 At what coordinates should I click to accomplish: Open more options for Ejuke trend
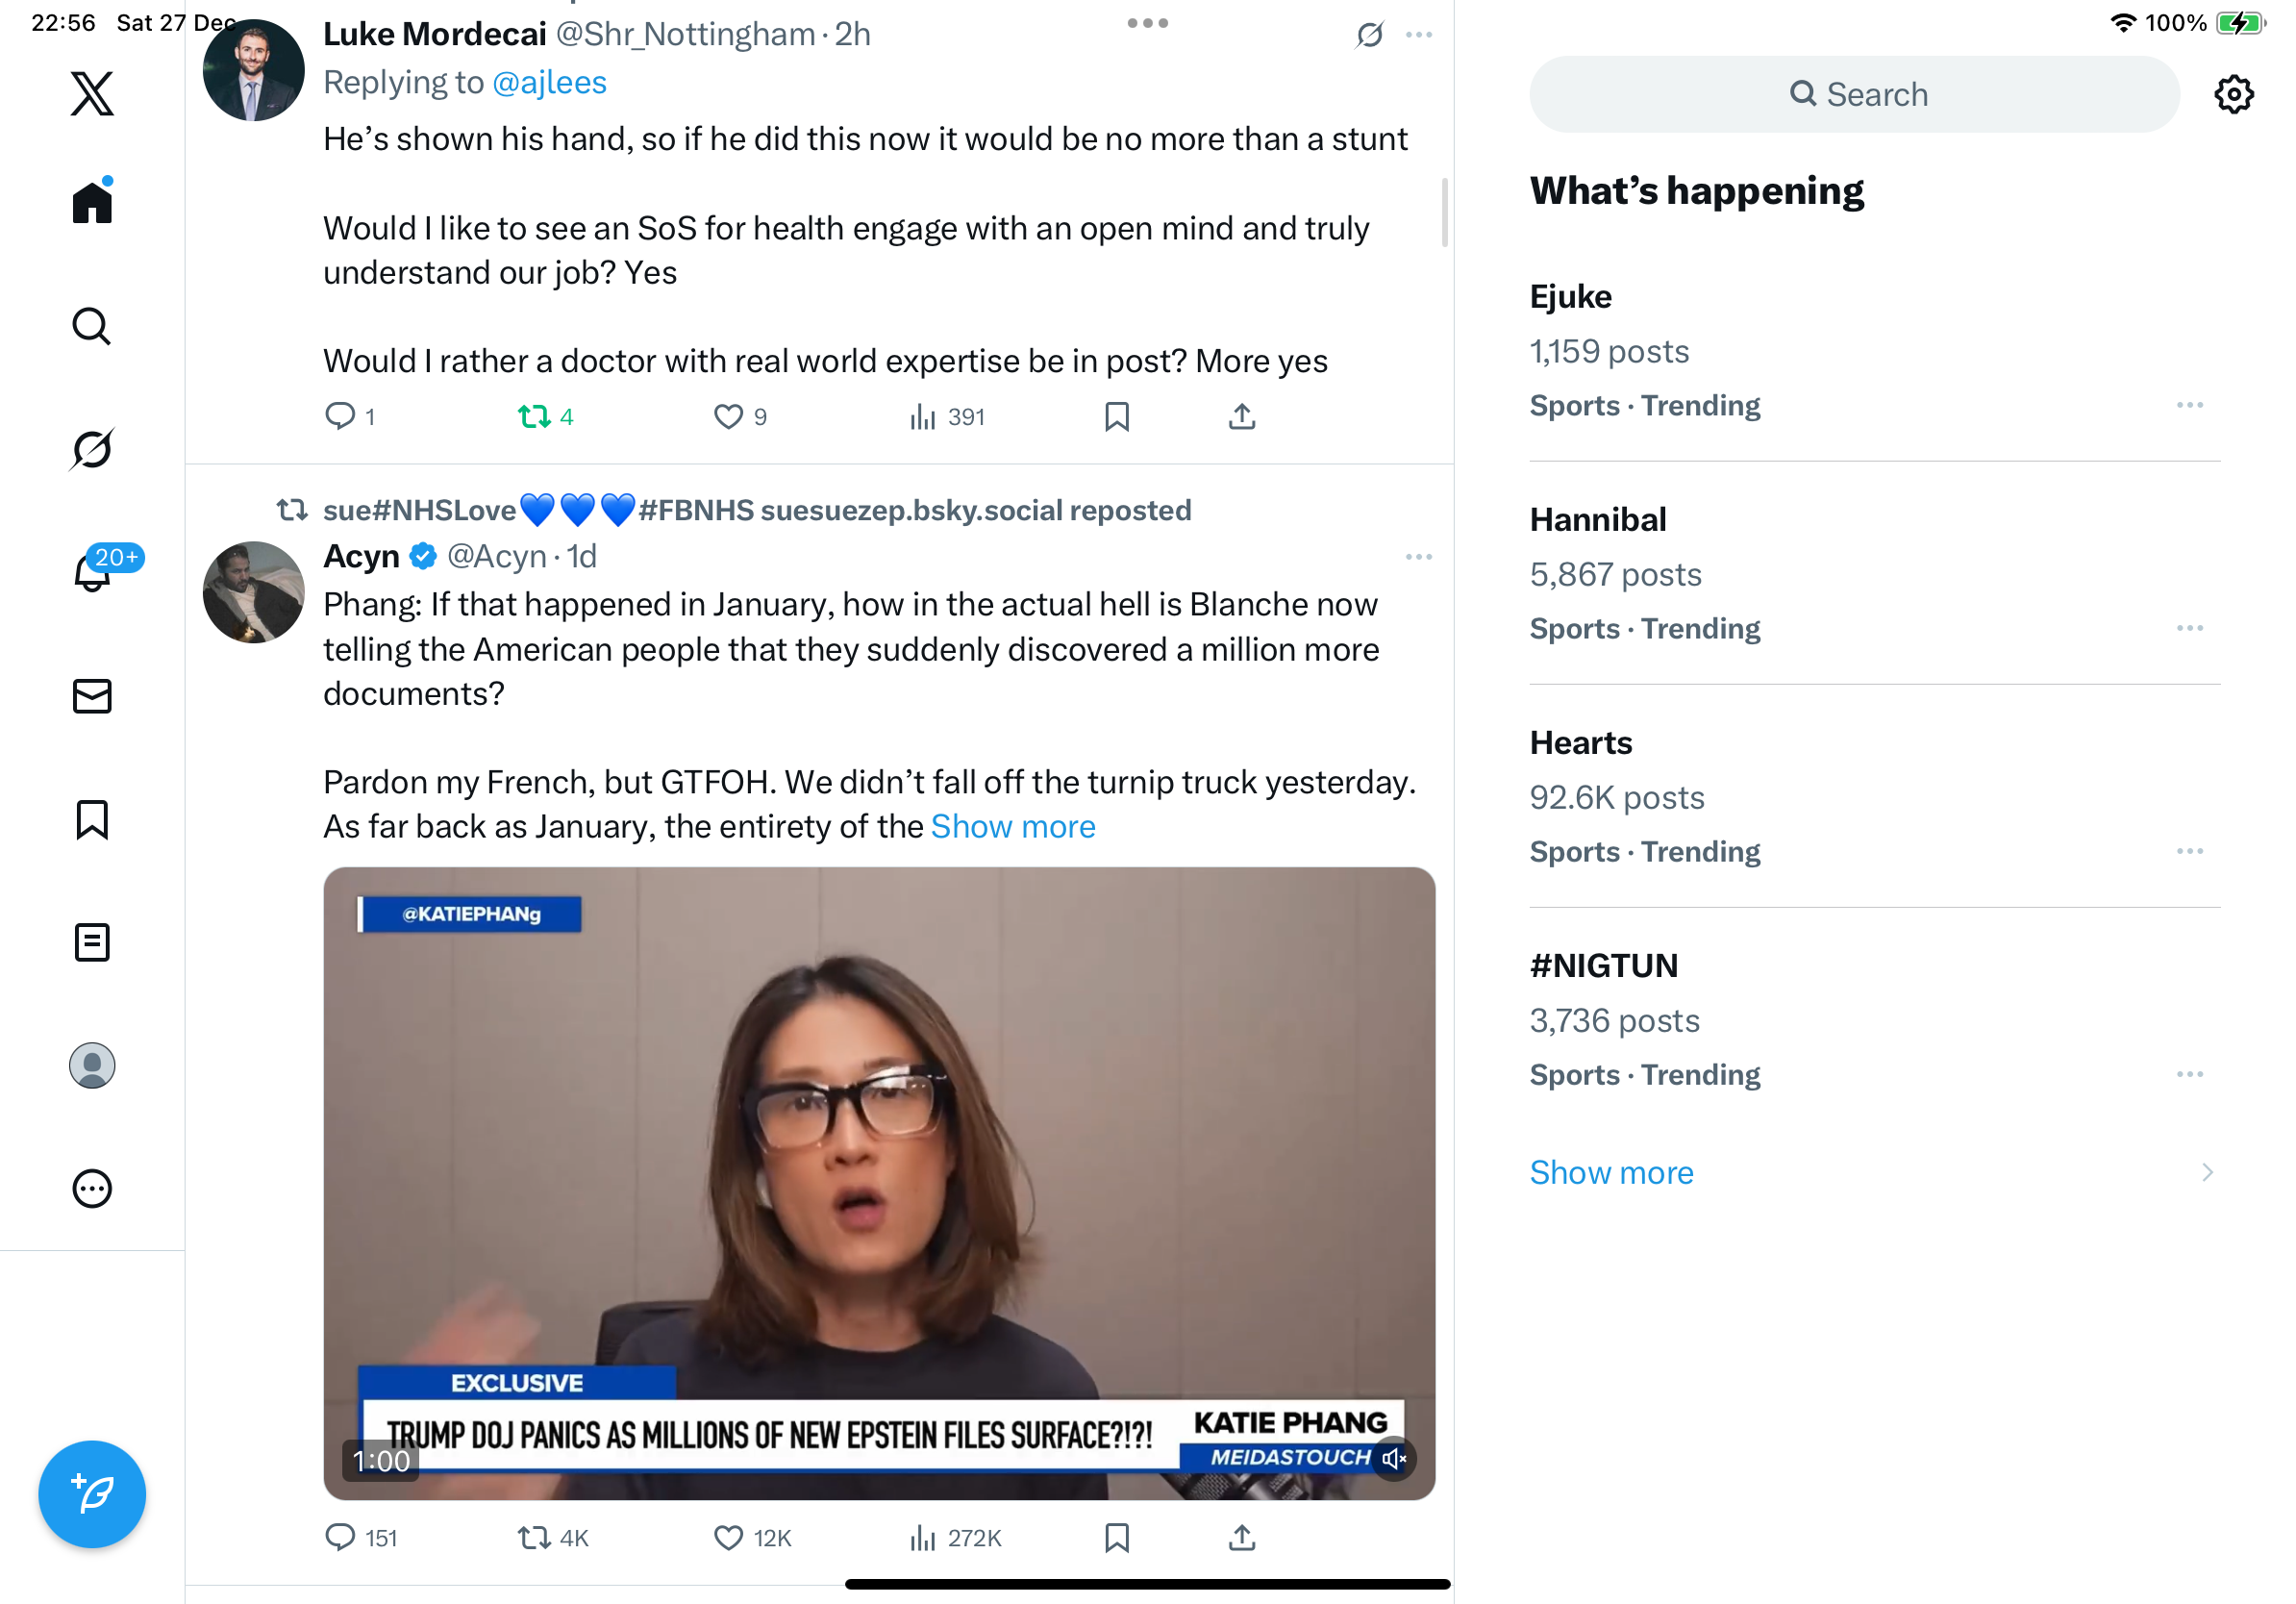(x=2189, y=405)
